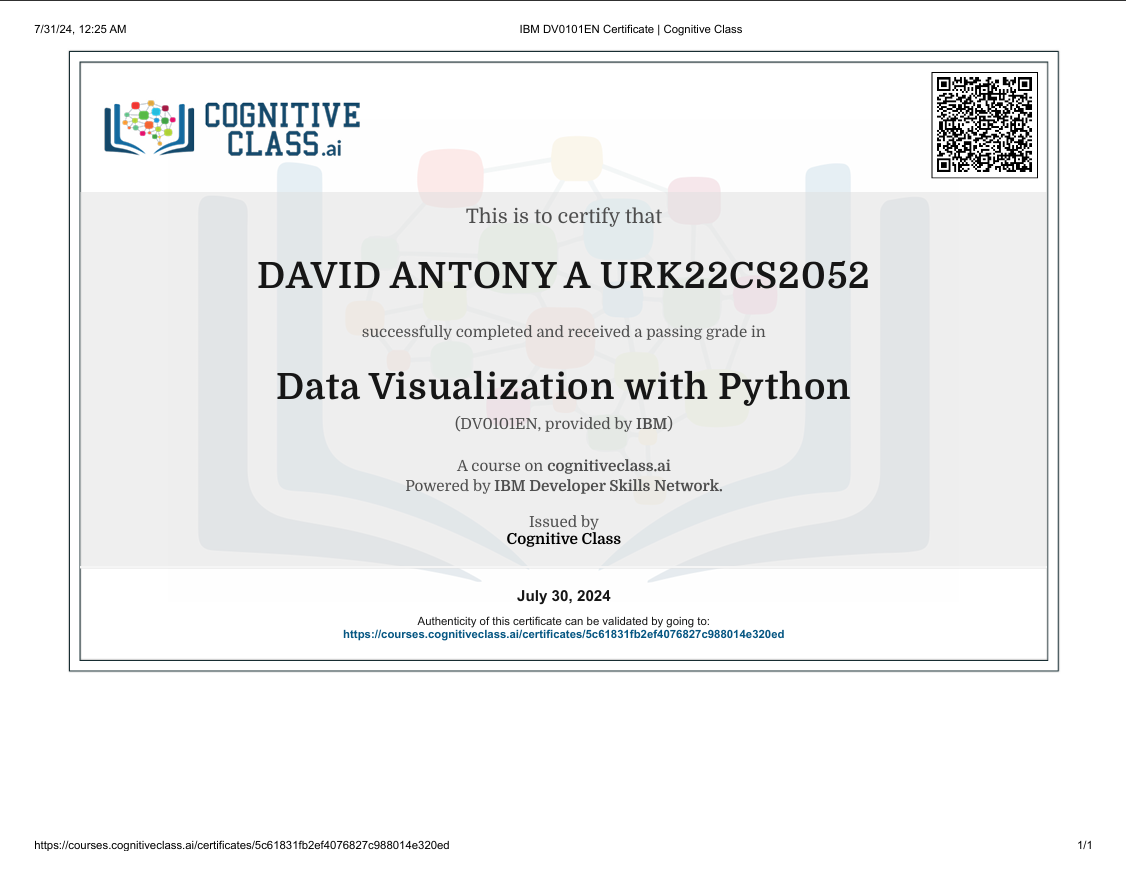This screenshot has height=872, width=1126.
Task: Click the page number '1/1'
Action: [1084, 845]
